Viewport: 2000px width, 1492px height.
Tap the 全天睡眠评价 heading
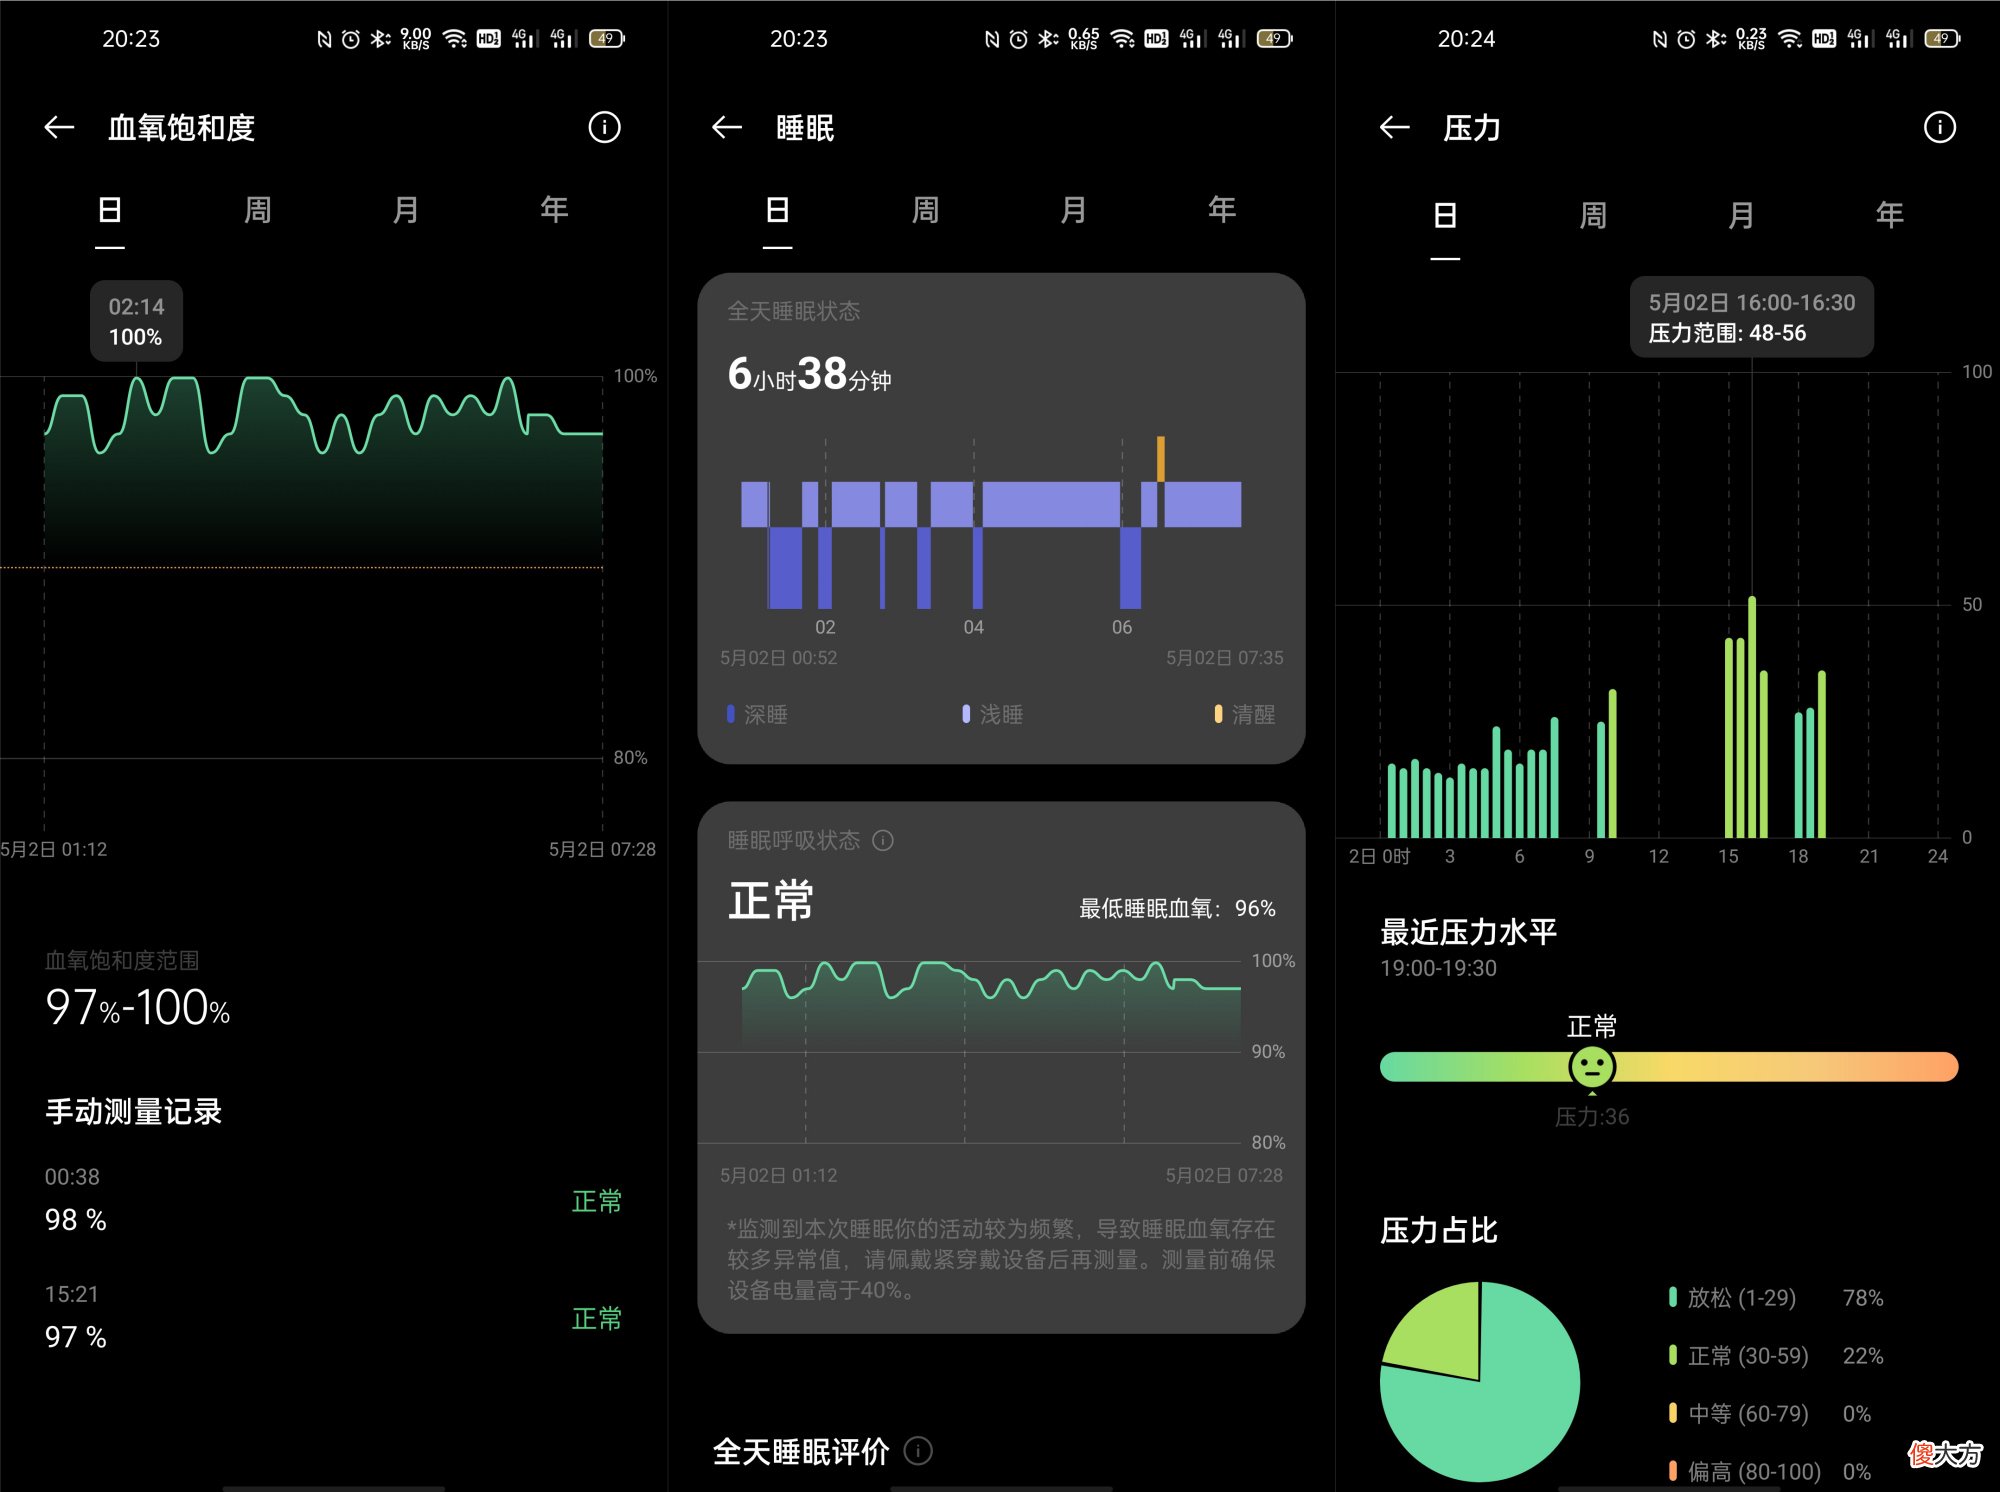tap(801, 1451)
